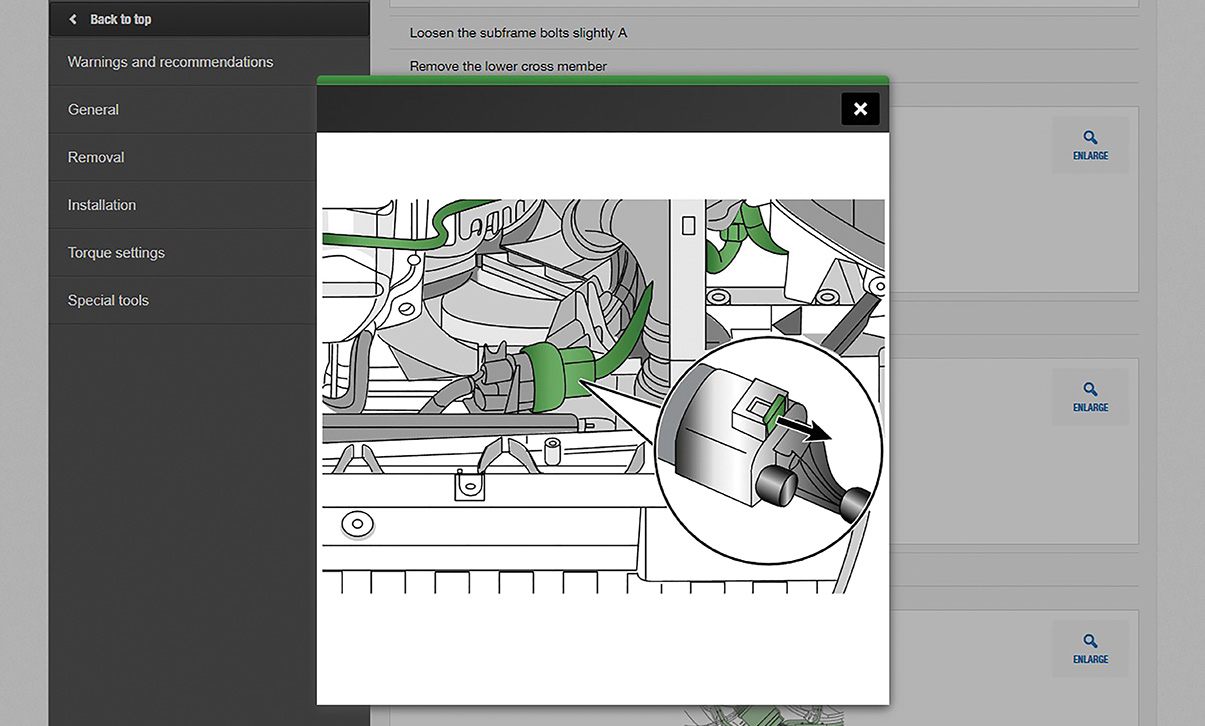Image resolution: width=1205 pixels, height=726 pixels.
Task: Click the topmost Enlarge magnifier icon
Action: [1090, 138]
